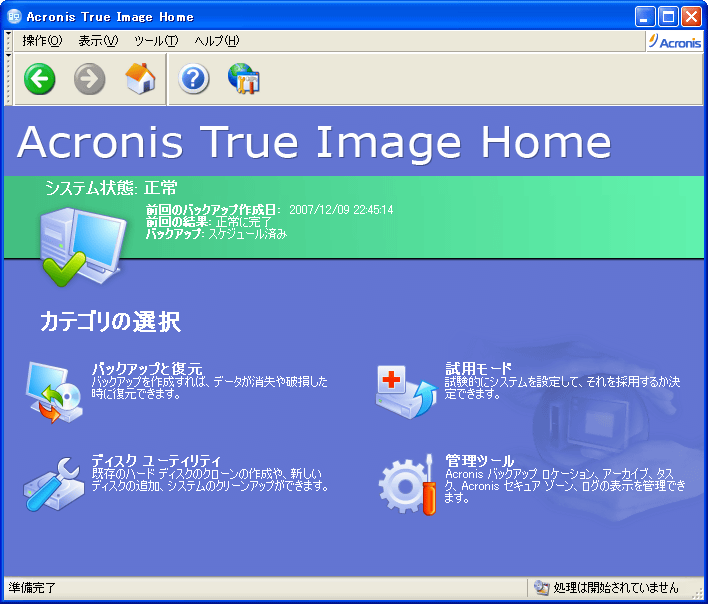Image resolution: width=708 pixels, height=604 pixels.
Task: Open the 表示(V) menu
Action: (98, 41)
